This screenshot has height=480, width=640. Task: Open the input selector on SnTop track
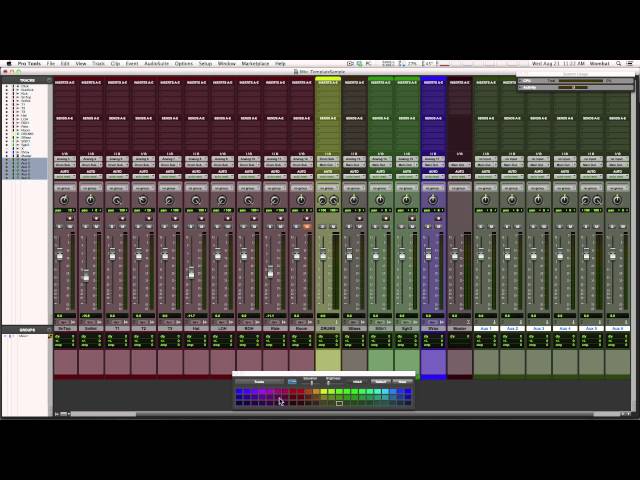point(65,159)
